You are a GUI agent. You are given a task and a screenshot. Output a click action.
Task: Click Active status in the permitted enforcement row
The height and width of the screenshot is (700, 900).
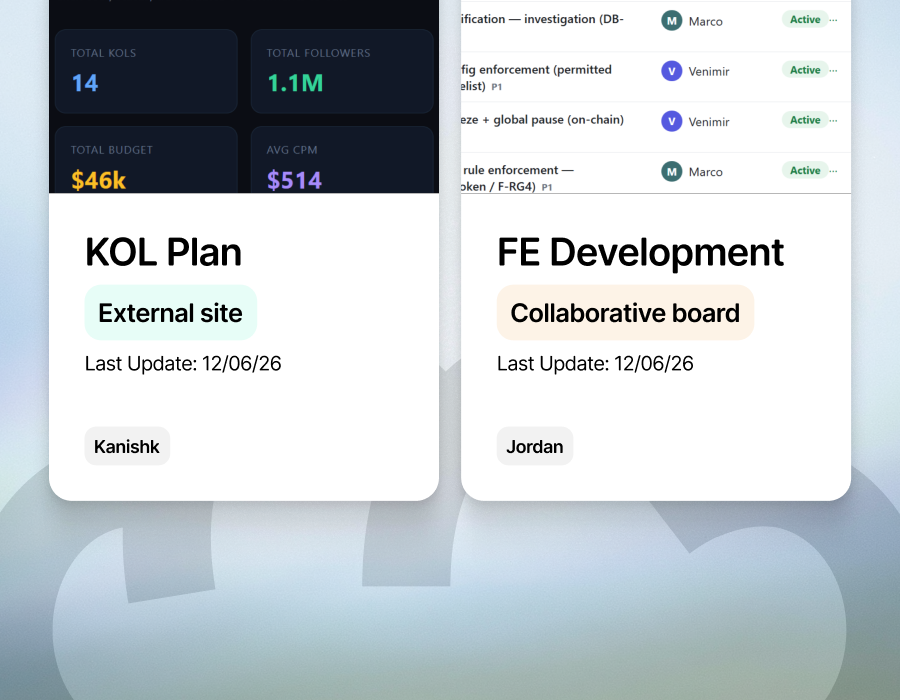tap(805, 70)
